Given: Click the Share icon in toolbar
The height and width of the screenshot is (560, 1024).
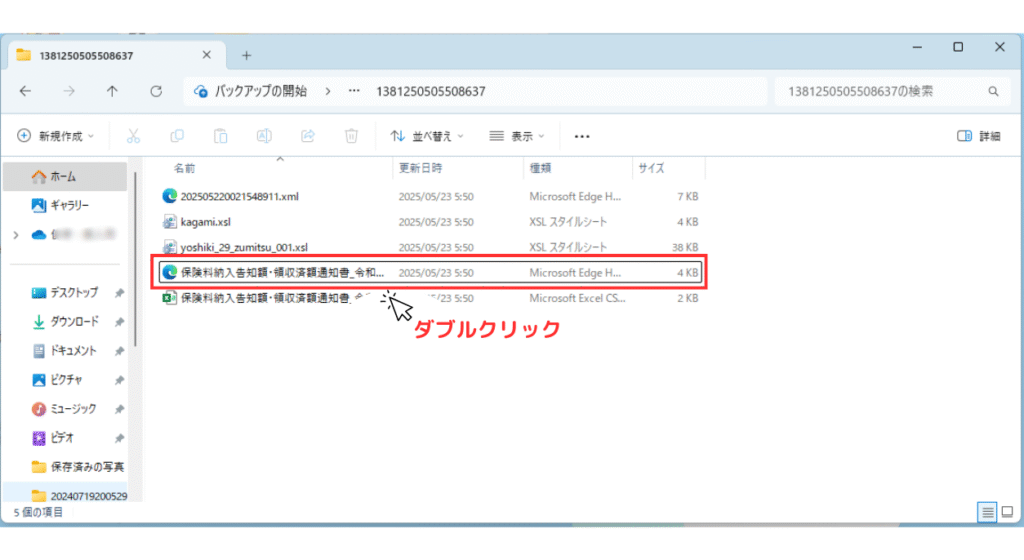Looking at the screenshot, I should point(308,136).
